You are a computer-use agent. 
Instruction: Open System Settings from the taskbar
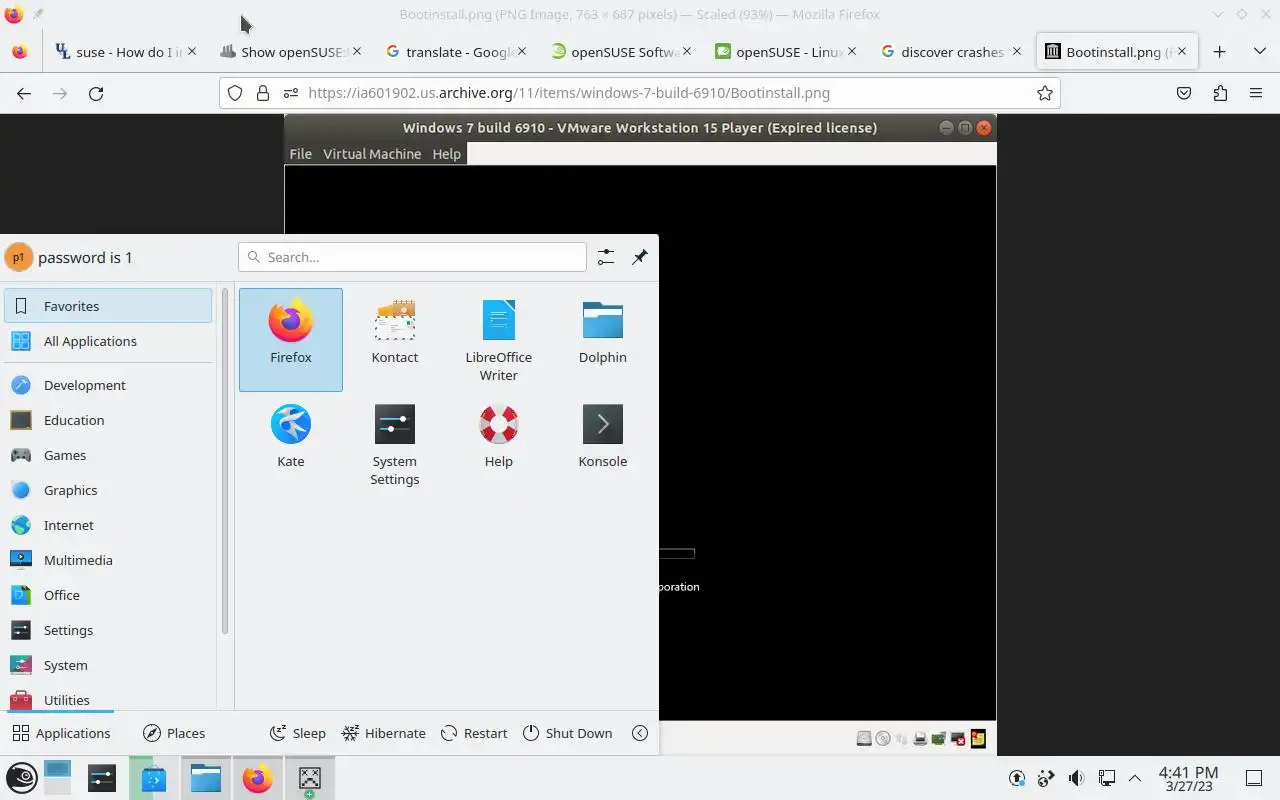point(102,778)
